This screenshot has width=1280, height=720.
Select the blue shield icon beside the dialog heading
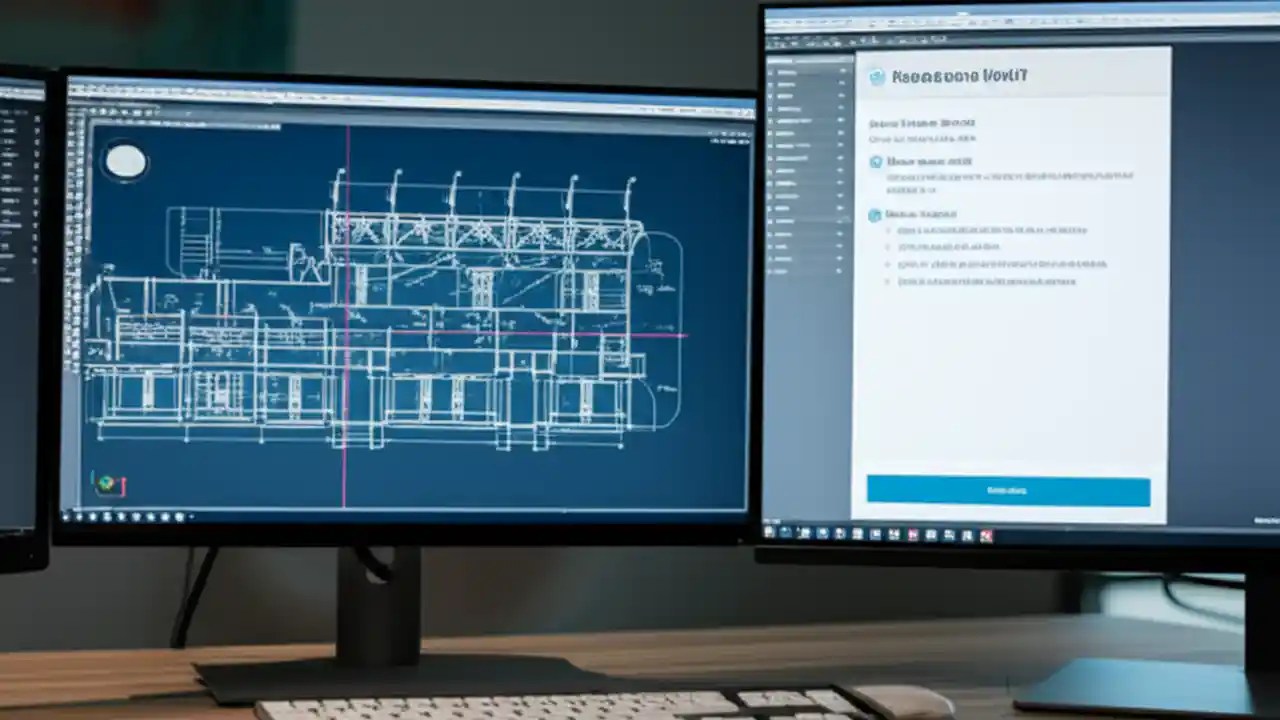[x=878, y=76]
